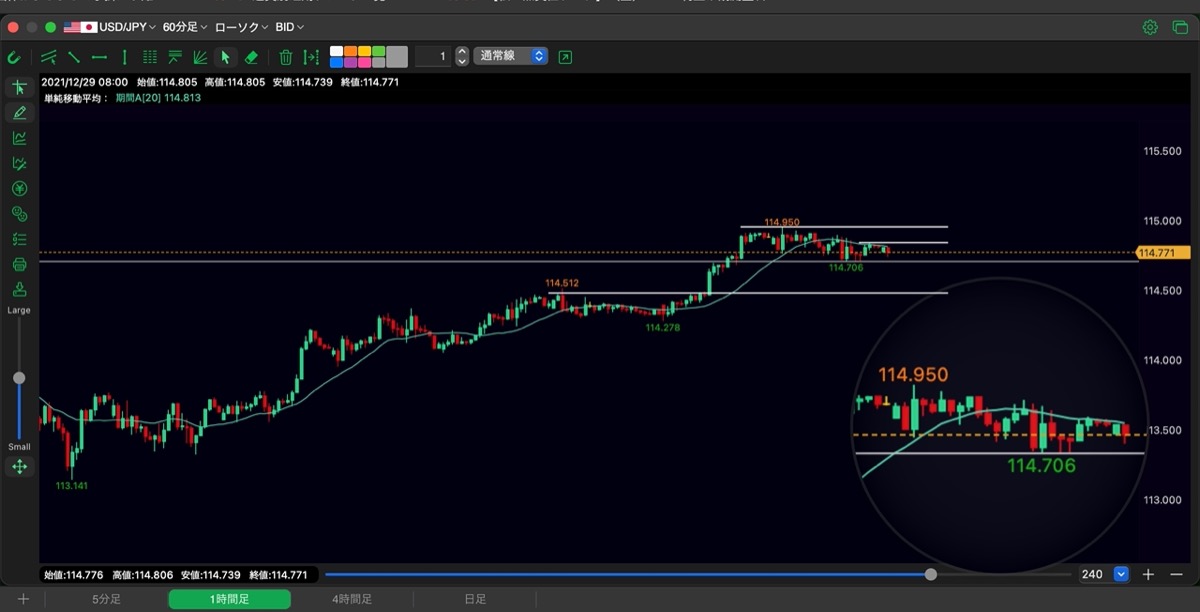Screen dimensions: 1200x612
Task: Open settings gear at top right
Action: [x=1151, y=27]
